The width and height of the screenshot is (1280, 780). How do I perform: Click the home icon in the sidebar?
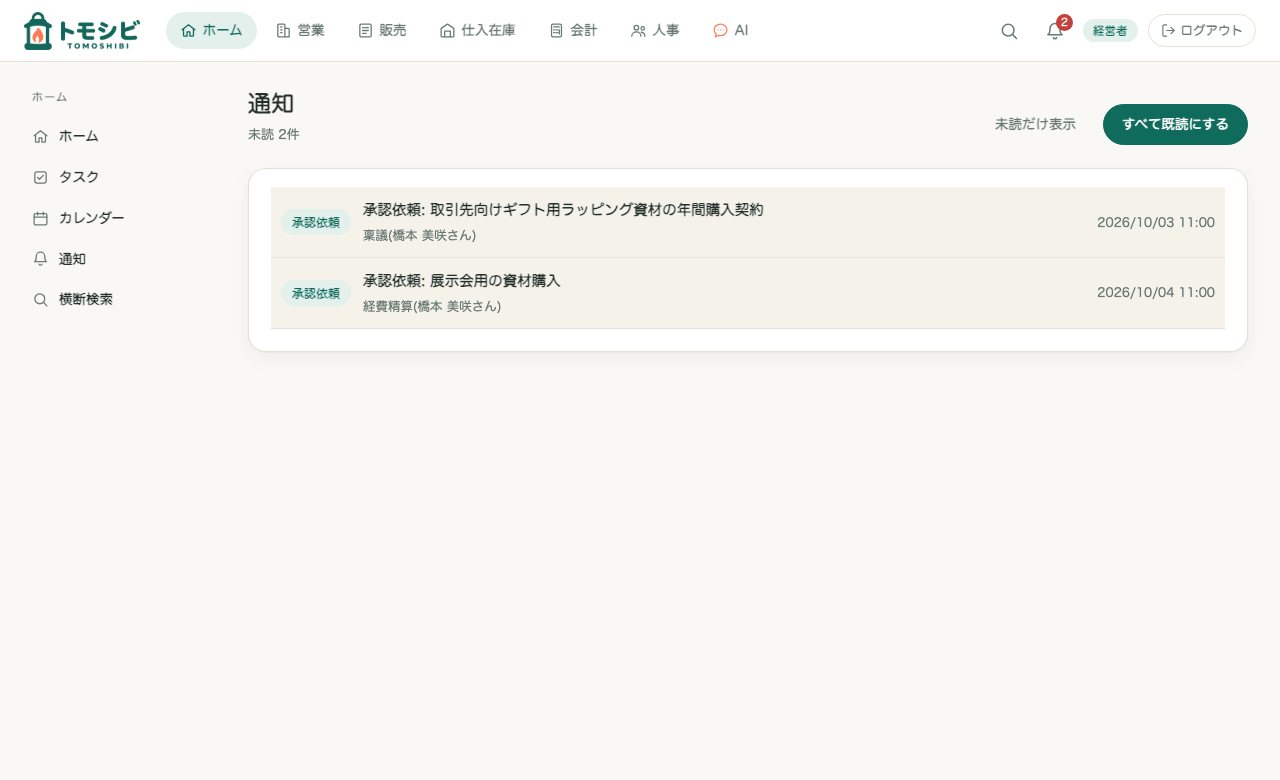pos(40,136)
